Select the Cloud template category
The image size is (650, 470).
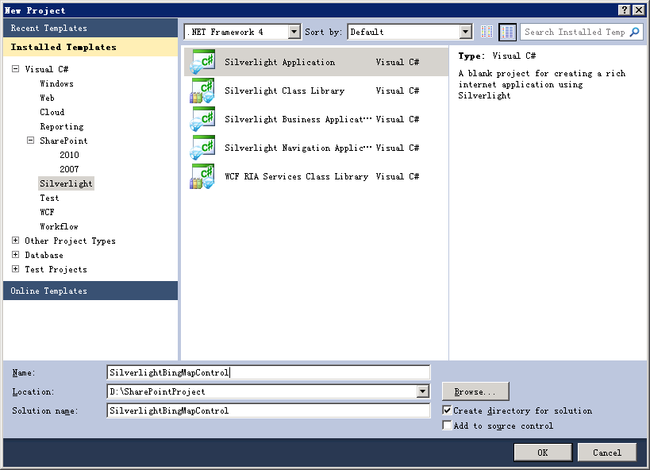(x=52, y=112)
